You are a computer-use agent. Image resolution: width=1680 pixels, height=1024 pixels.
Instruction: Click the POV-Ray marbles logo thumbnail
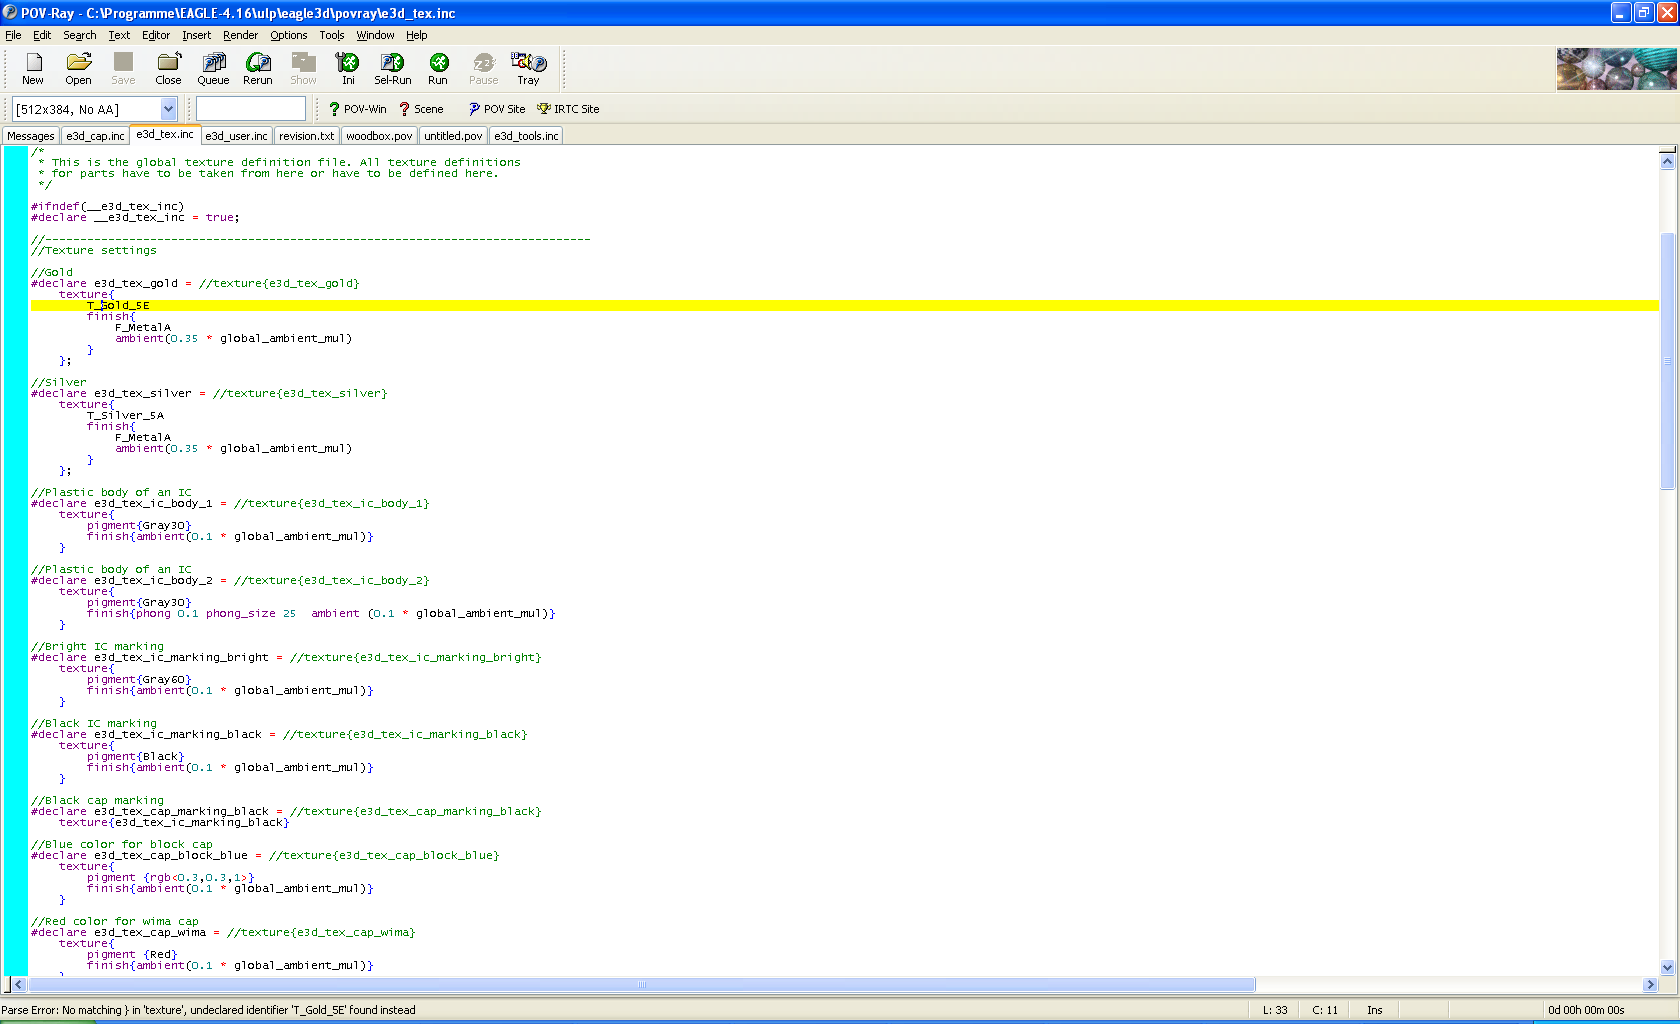point(1616,69)
